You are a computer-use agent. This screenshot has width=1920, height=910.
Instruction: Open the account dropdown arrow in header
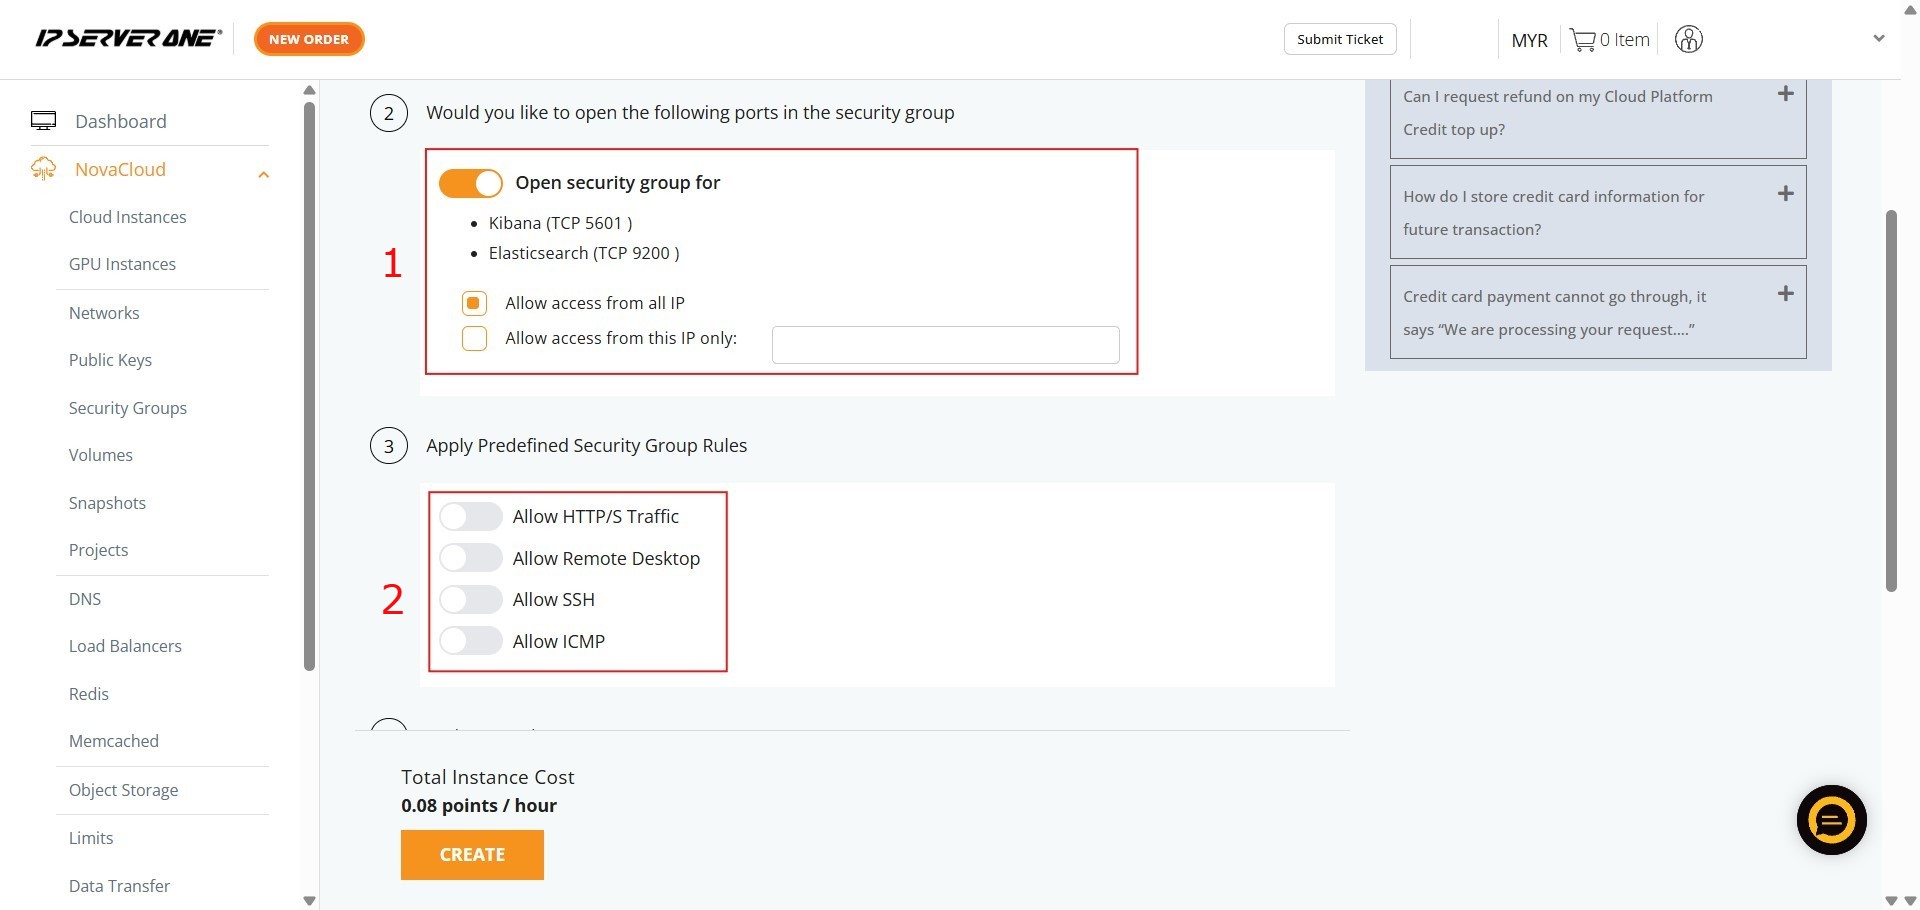pos(1878,39)
